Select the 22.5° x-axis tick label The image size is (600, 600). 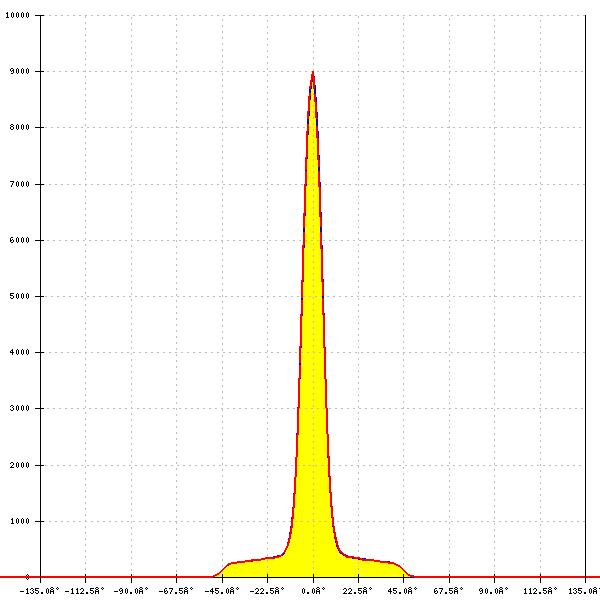coord(358,590)
